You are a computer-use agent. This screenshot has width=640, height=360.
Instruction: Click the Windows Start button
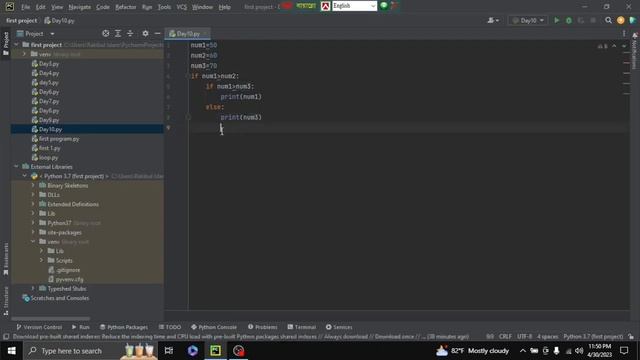tap(11, 351)
